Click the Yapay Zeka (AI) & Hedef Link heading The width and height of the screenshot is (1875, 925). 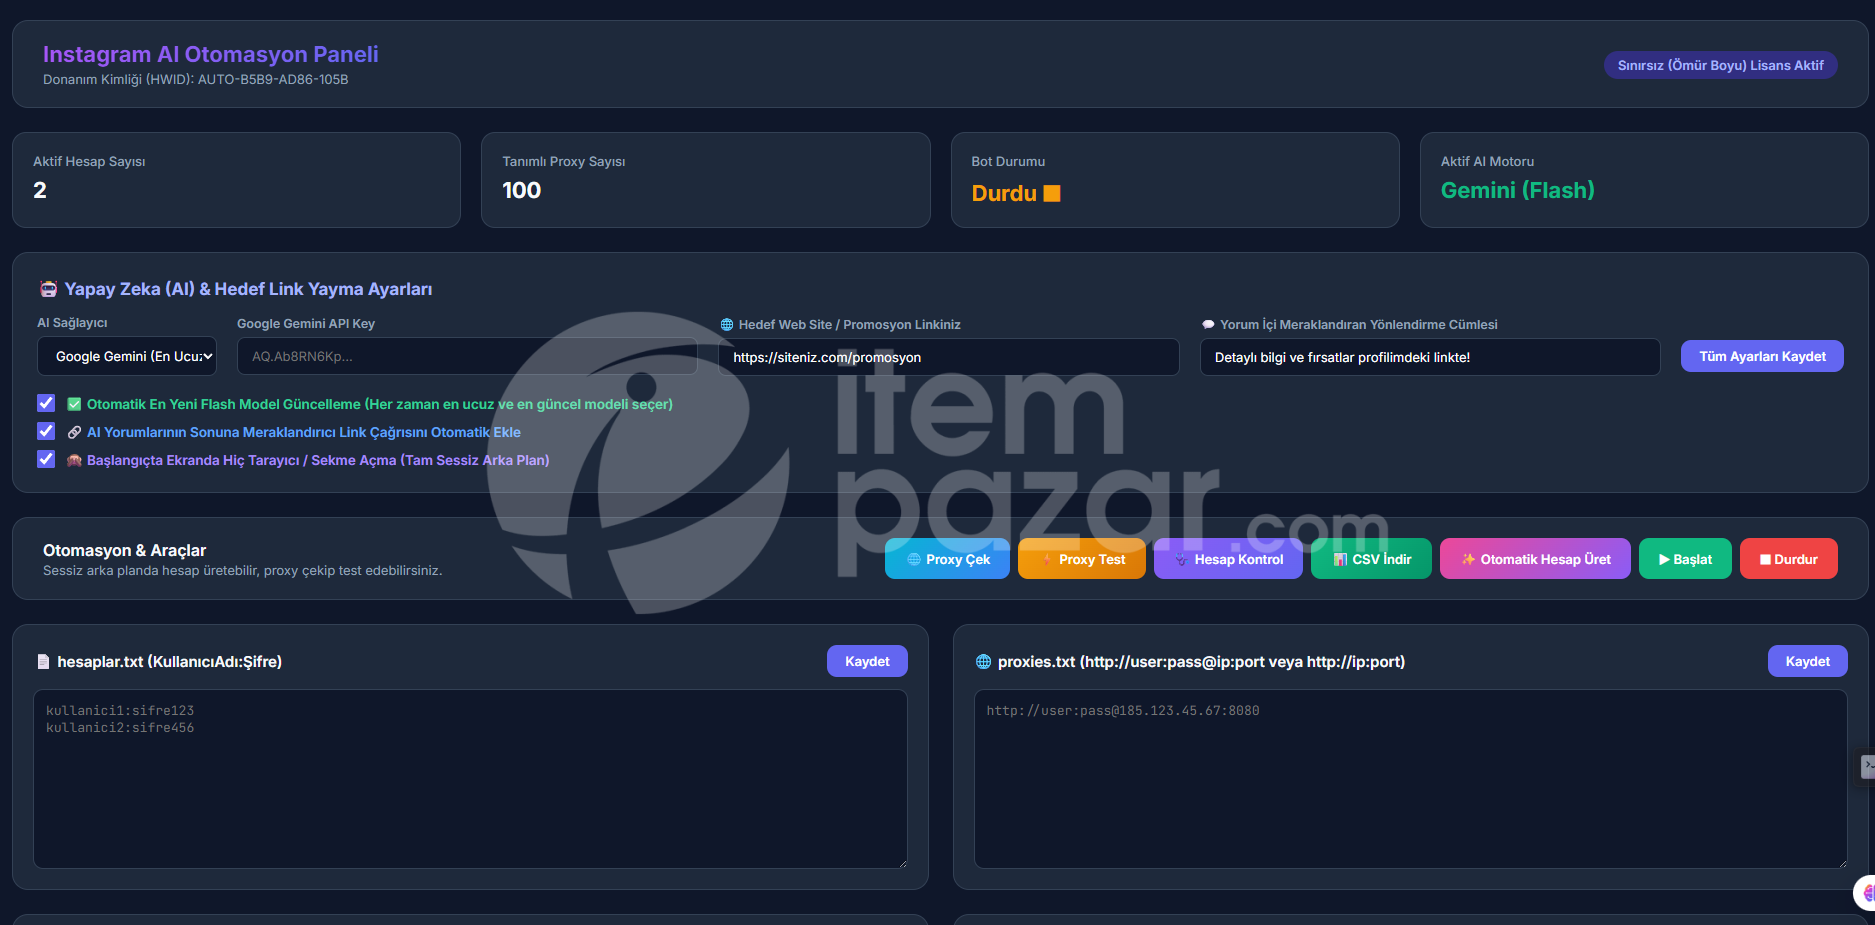click(248, 289)
